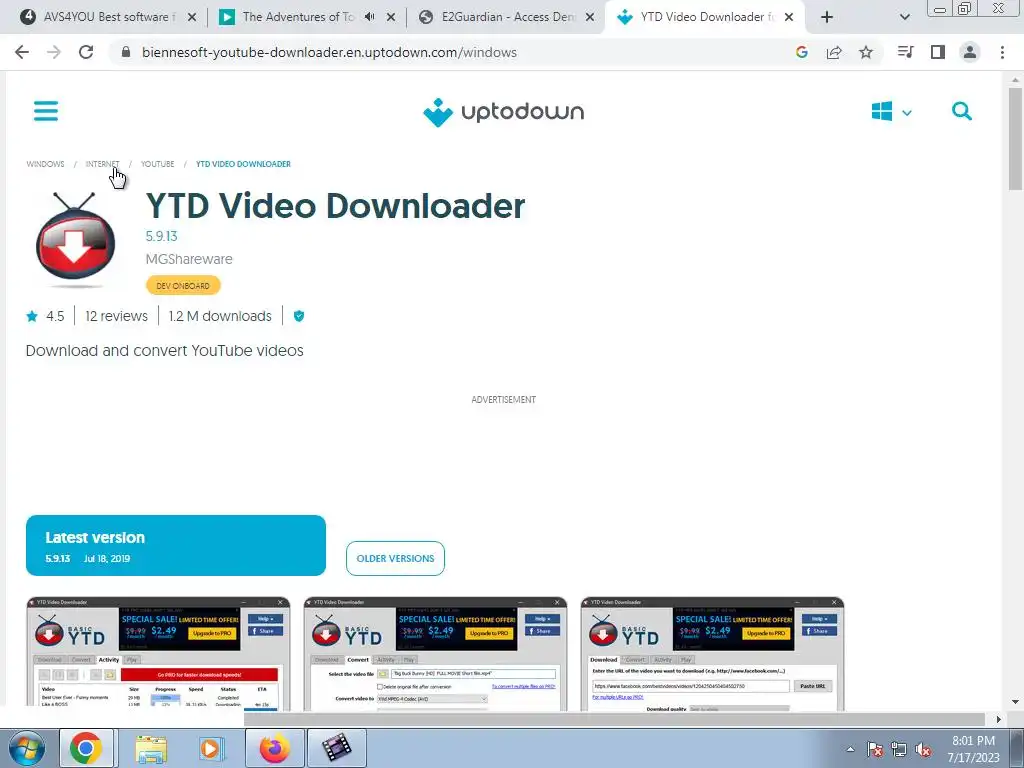Open the Download tab screenshot thumbnail
1024x768 pixels.
tap(712, 653)
